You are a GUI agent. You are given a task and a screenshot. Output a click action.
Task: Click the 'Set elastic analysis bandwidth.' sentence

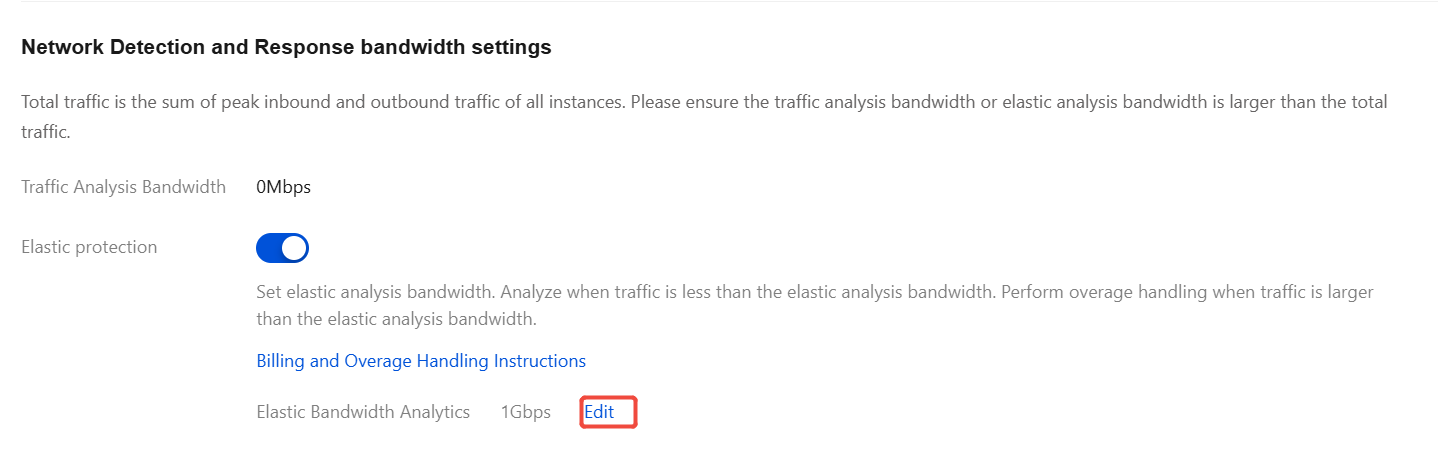pos(375,293)
